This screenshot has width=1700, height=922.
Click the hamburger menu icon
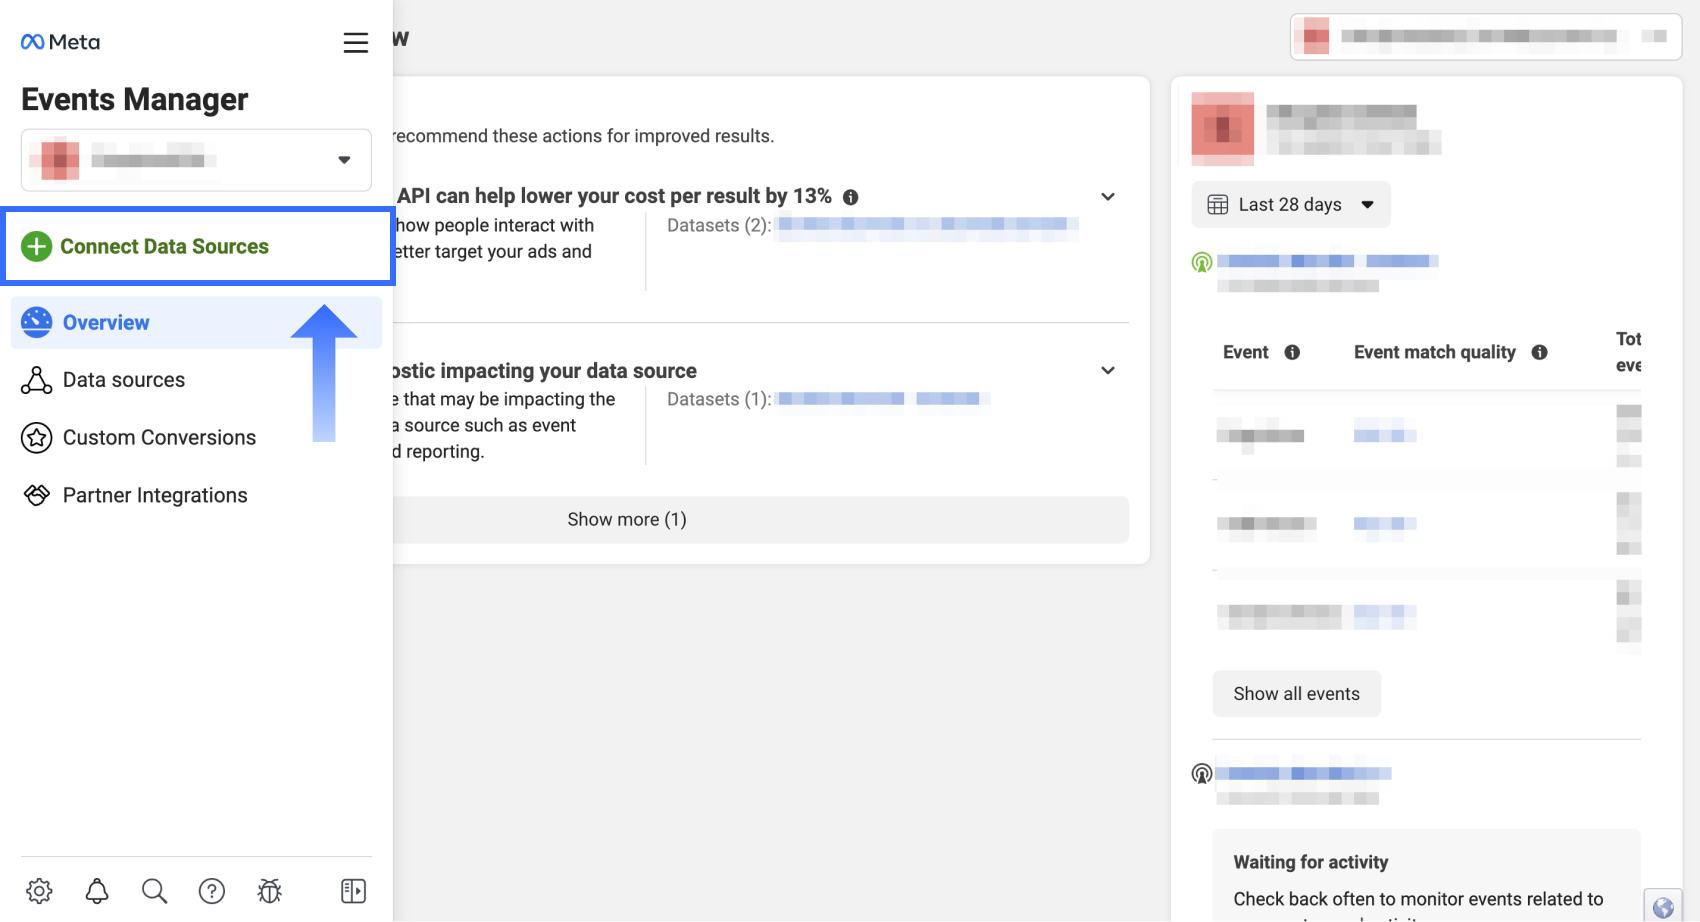pos(356,43)
